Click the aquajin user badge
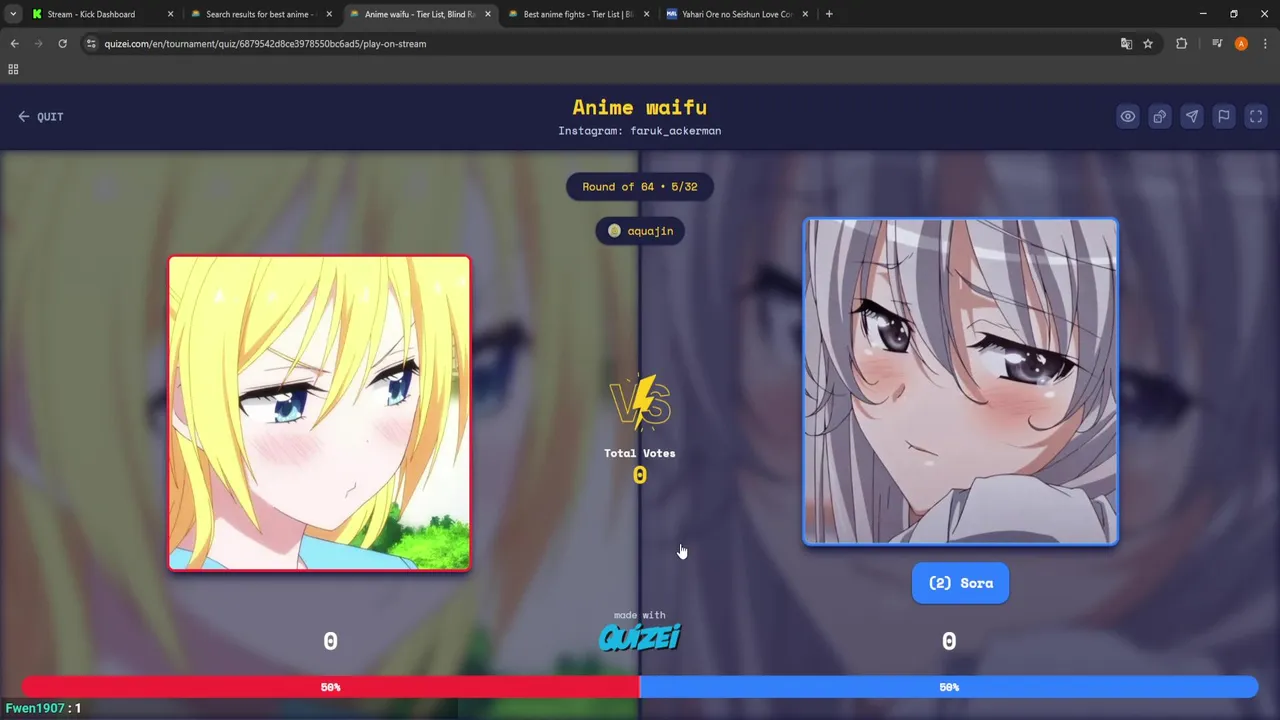The width and height of the screenshot is (1280, 720). tap(640, 231)
